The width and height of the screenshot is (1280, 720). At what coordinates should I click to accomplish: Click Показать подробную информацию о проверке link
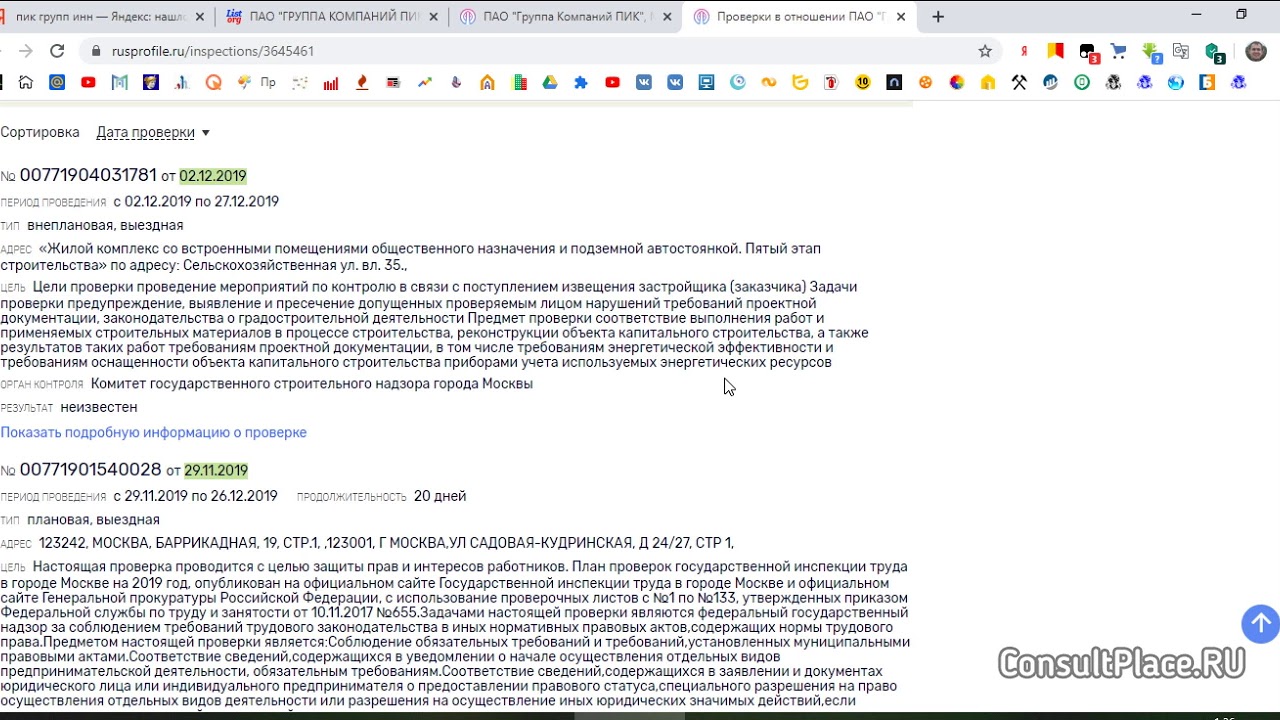pos(153,432)
